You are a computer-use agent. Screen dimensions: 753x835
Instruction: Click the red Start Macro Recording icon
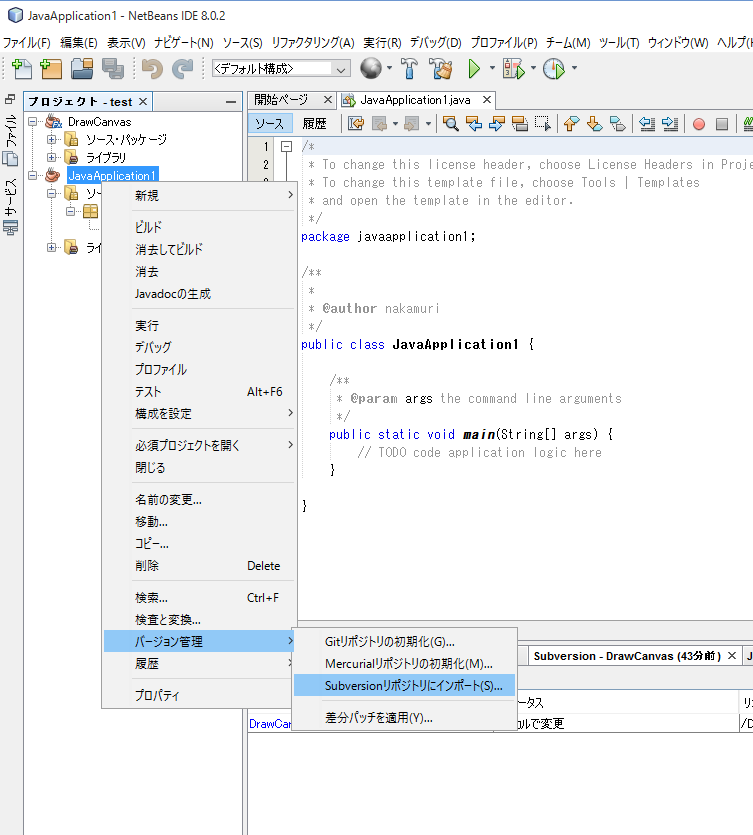coord(699,125)
